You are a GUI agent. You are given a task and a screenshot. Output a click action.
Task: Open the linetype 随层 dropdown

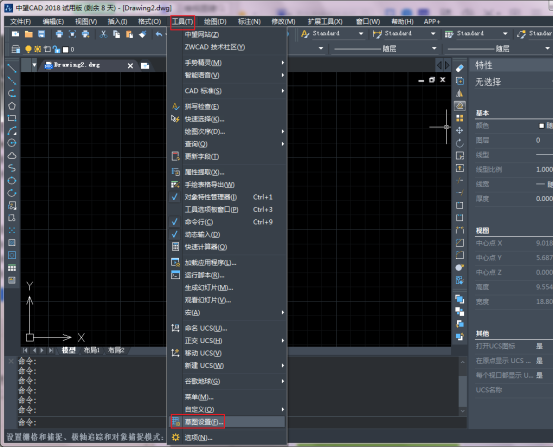pos(434,48)
